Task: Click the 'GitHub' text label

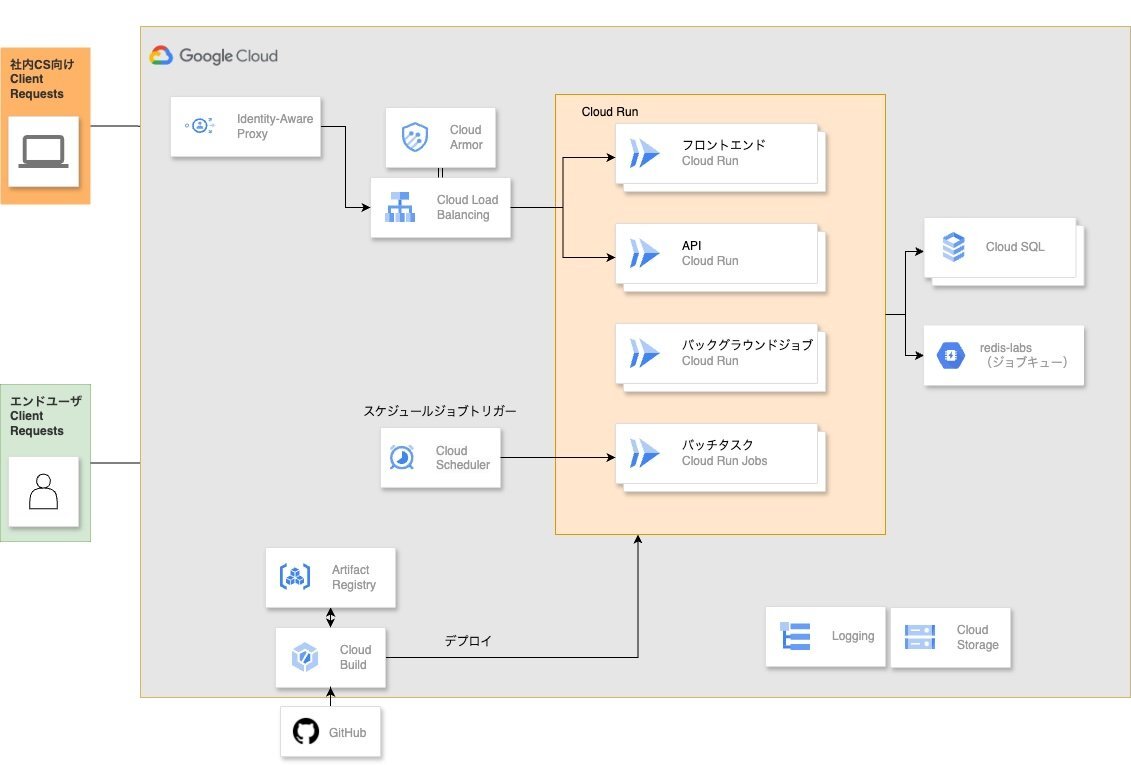Action: (348, 733)
